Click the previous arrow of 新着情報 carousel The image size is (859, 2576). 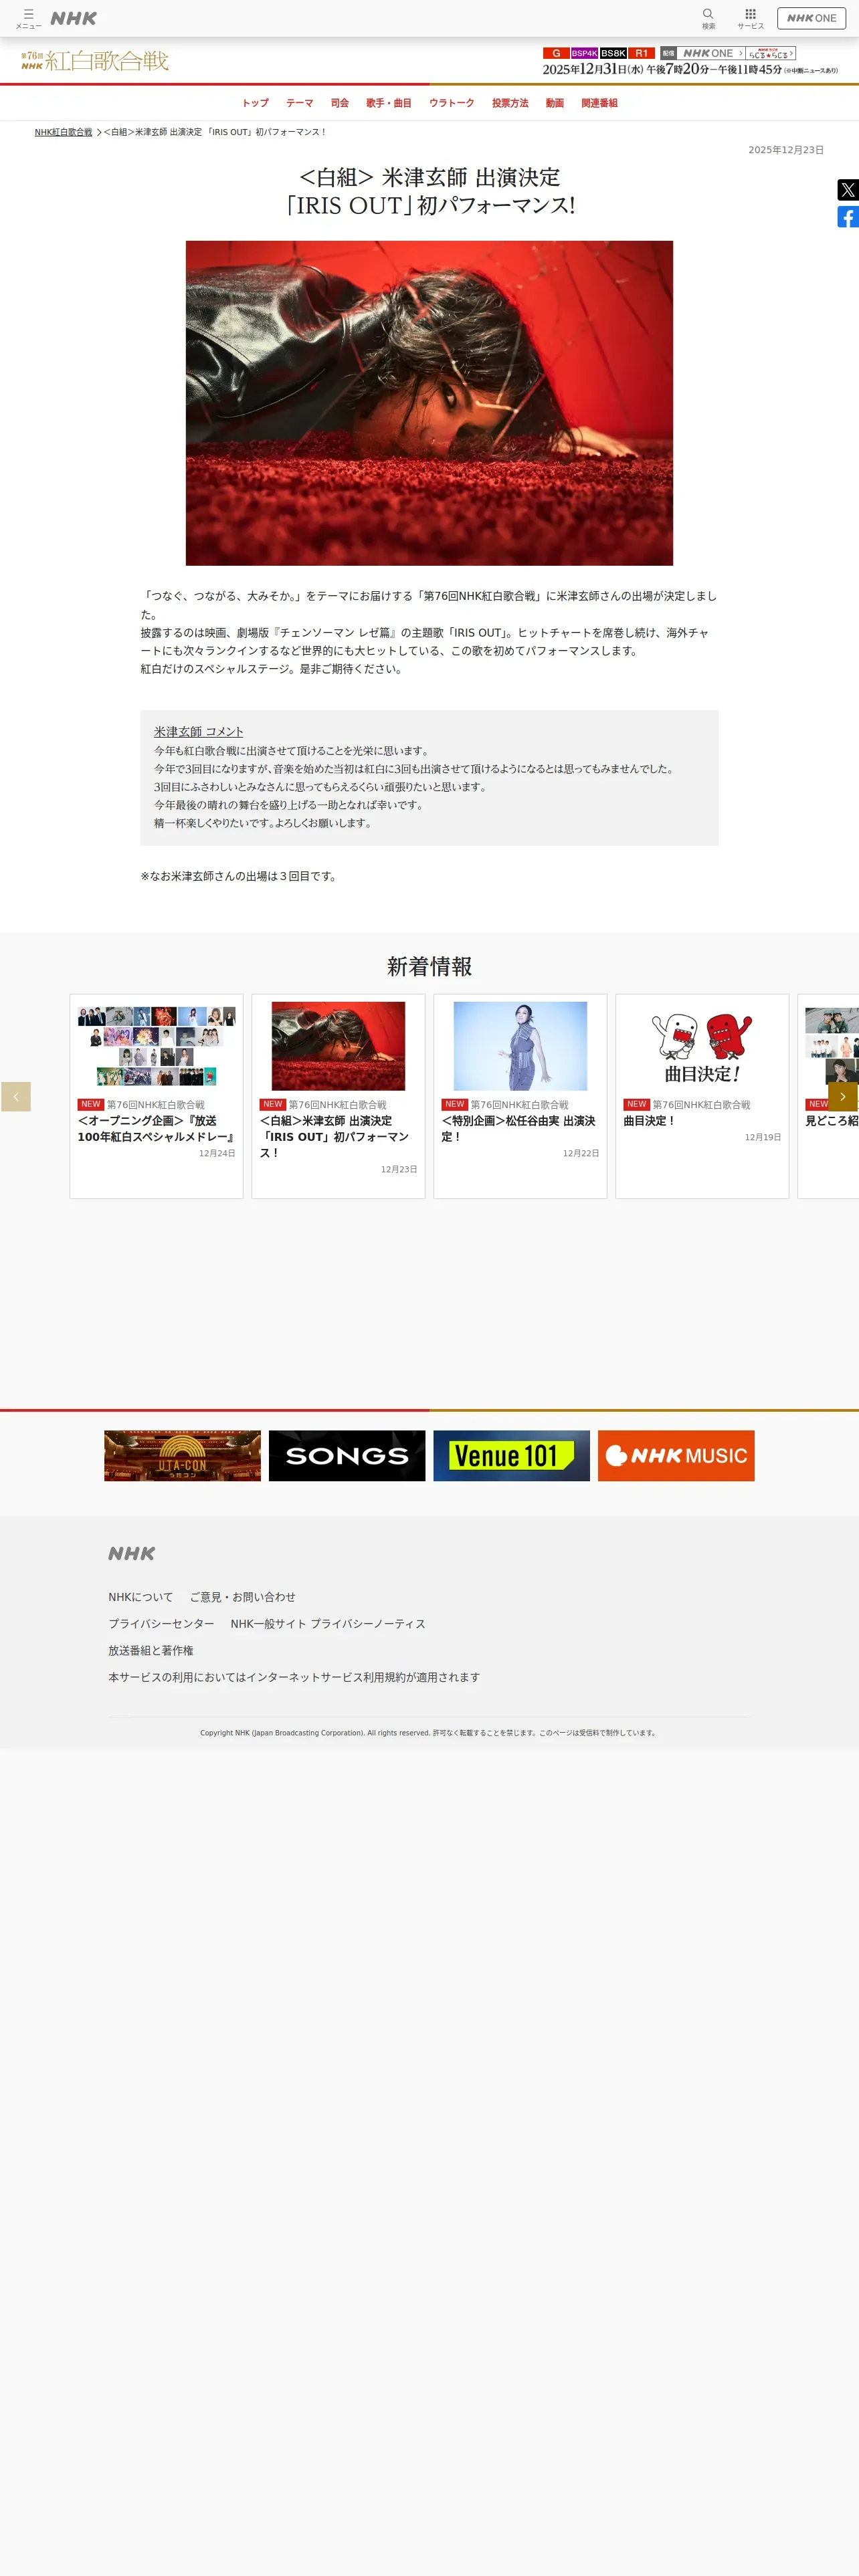[16, 1097]
